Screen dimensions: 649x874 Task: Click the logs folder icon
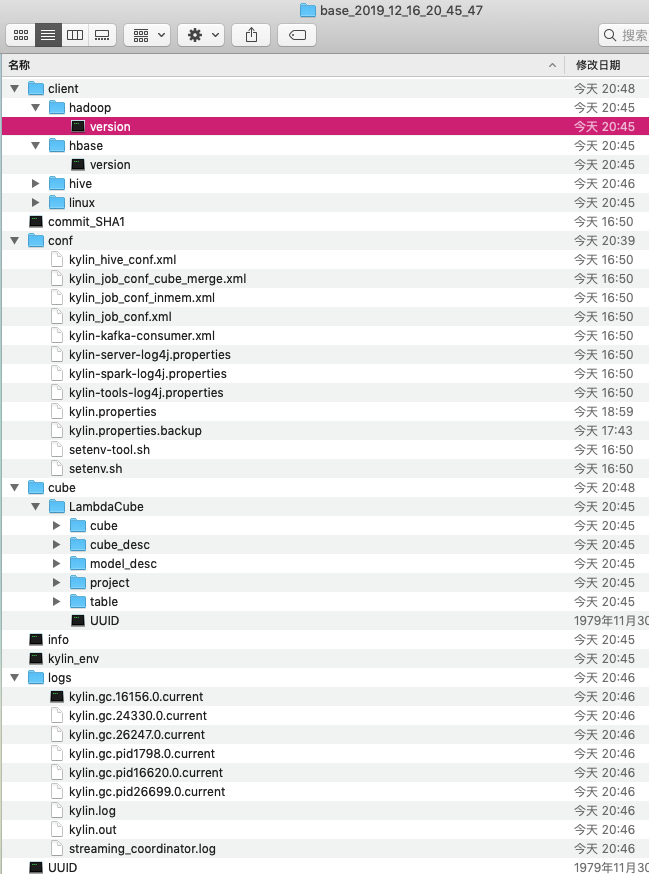(x=36, y=677)
